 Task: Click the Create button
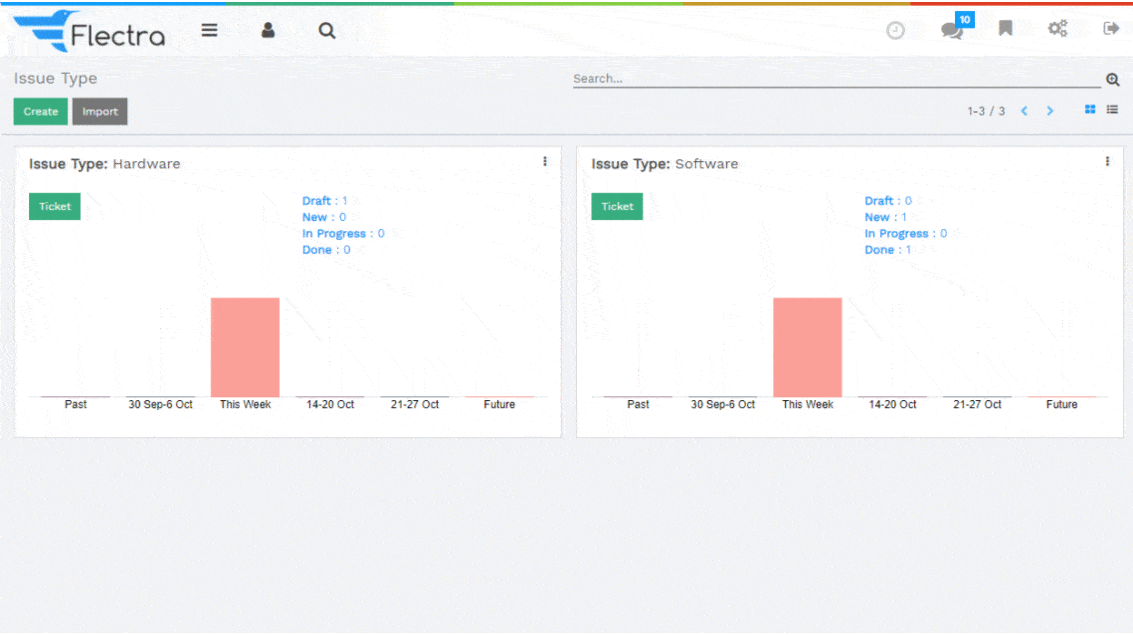[x=40, y=112]
